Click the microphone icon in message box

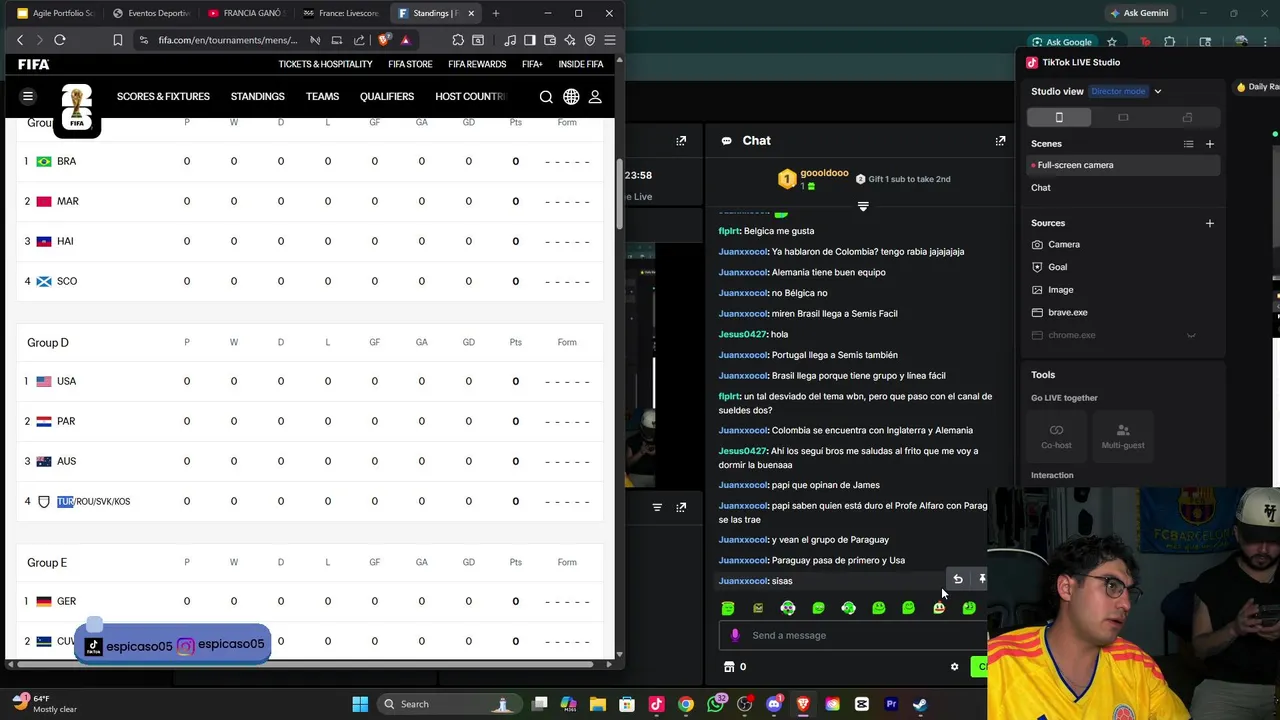click(735, 635)
